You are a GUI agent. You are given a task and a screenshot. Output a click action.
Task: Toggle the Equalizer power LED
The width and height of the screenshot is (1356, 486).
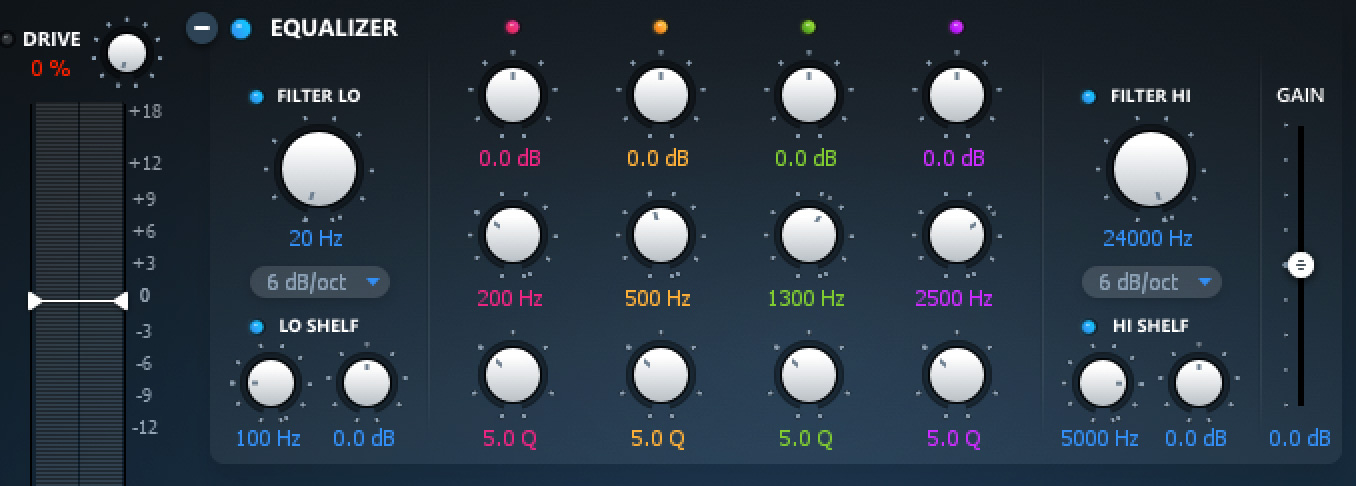click(241, 28)
